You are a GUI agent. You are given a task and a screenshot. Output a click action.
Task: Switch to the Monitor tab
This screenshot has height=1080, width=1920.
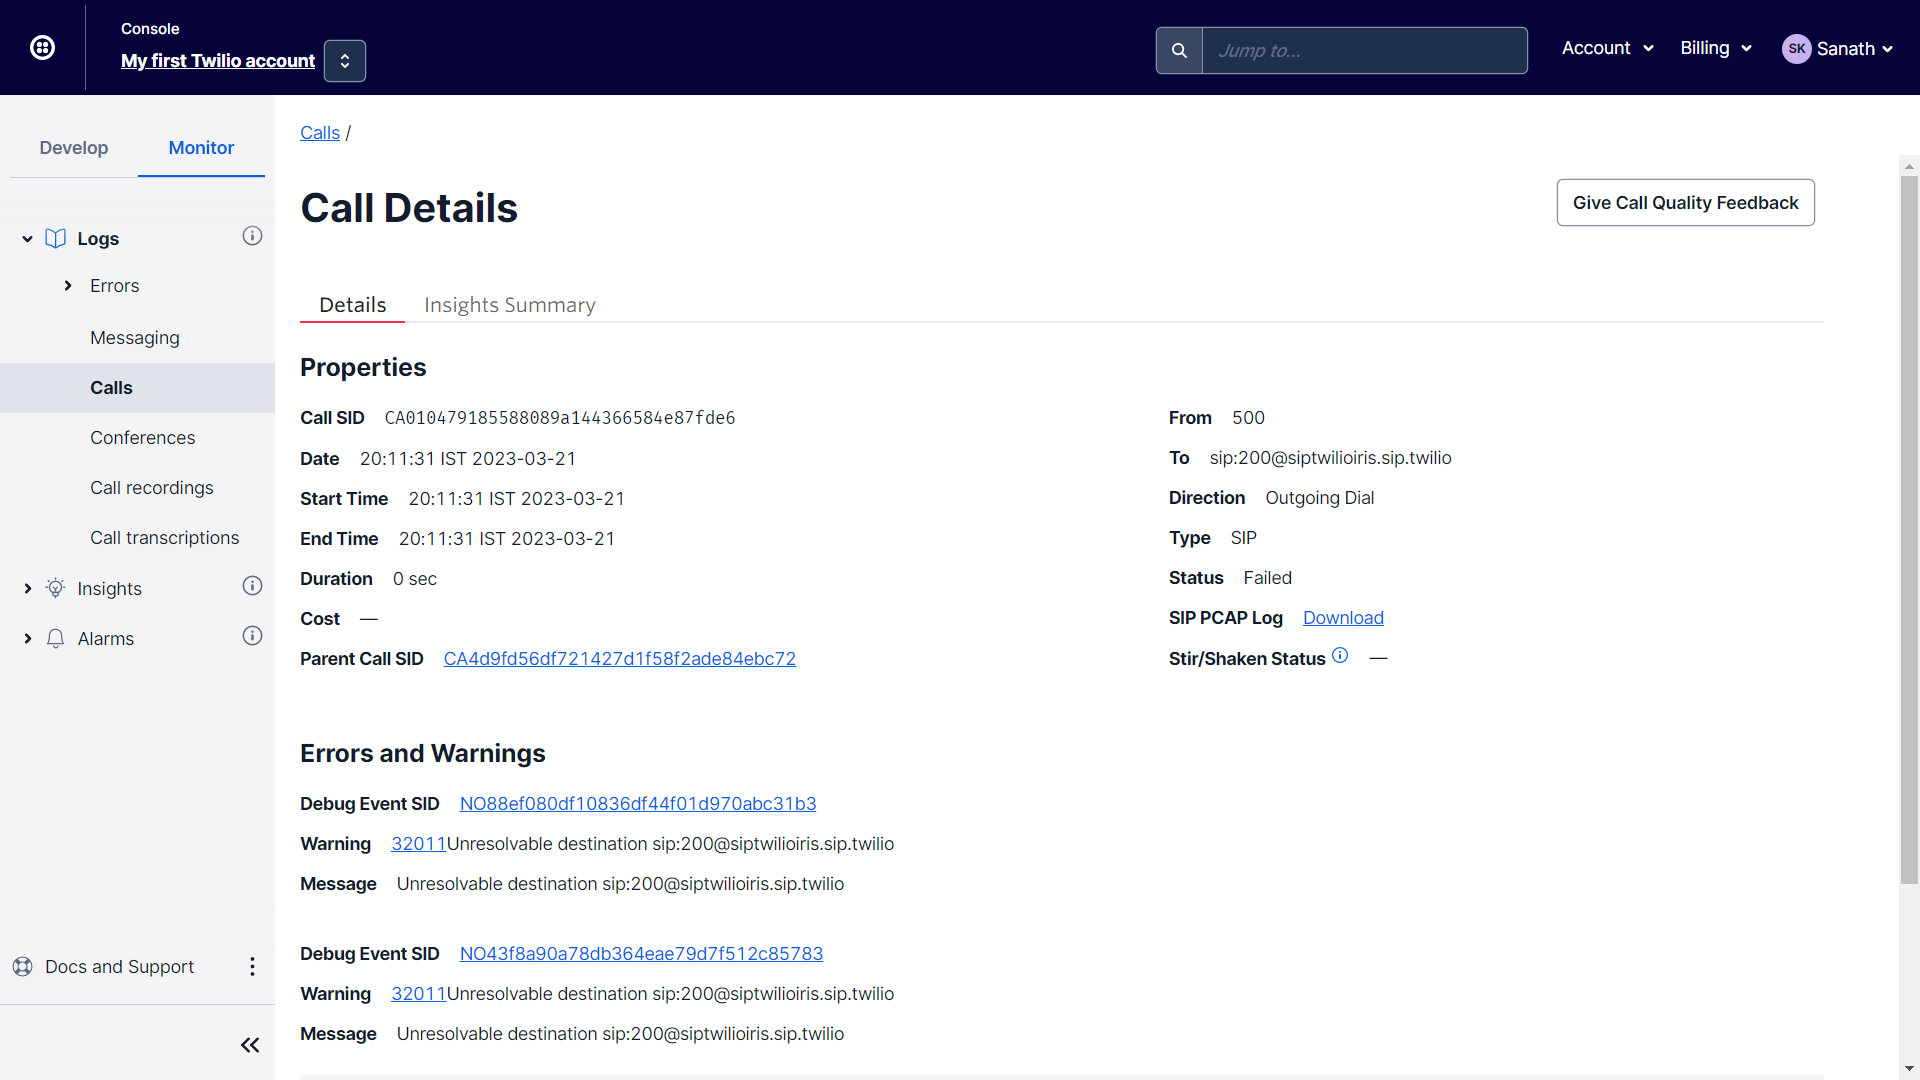tap(201, 148)
